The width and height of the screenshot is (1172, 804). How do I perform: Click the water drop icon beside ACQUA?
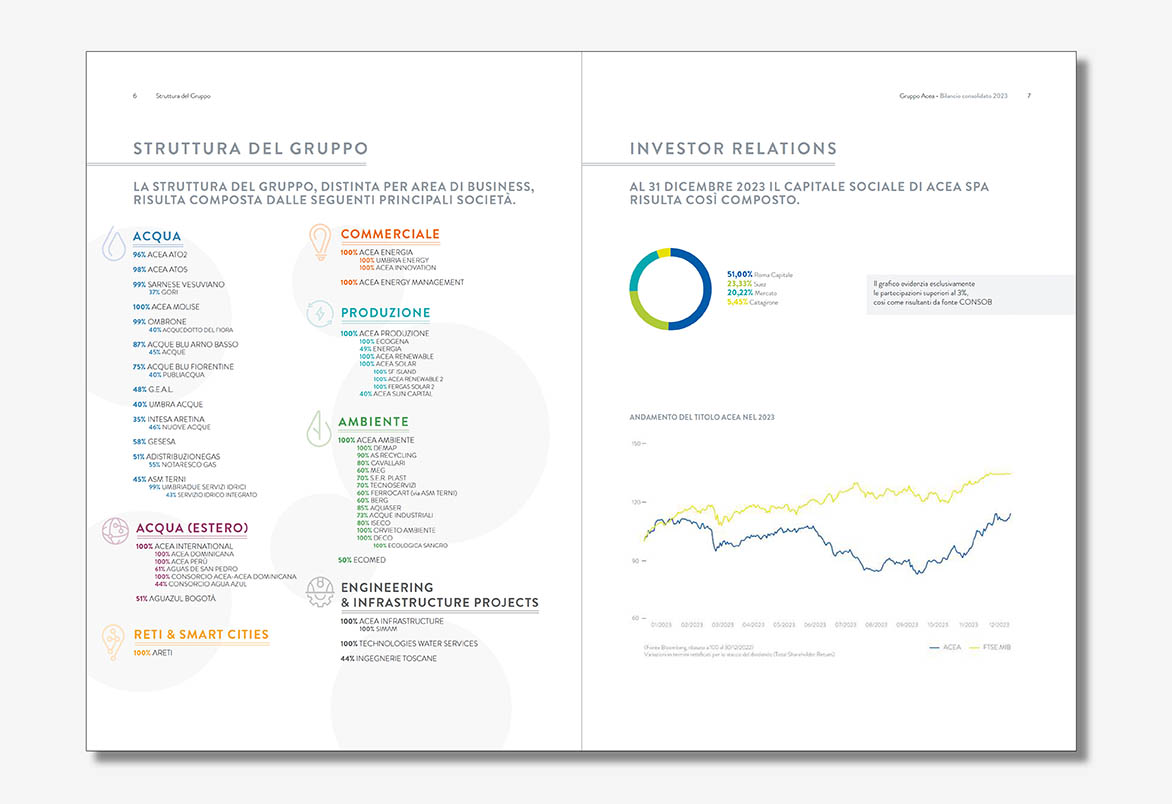pos(114,244)
